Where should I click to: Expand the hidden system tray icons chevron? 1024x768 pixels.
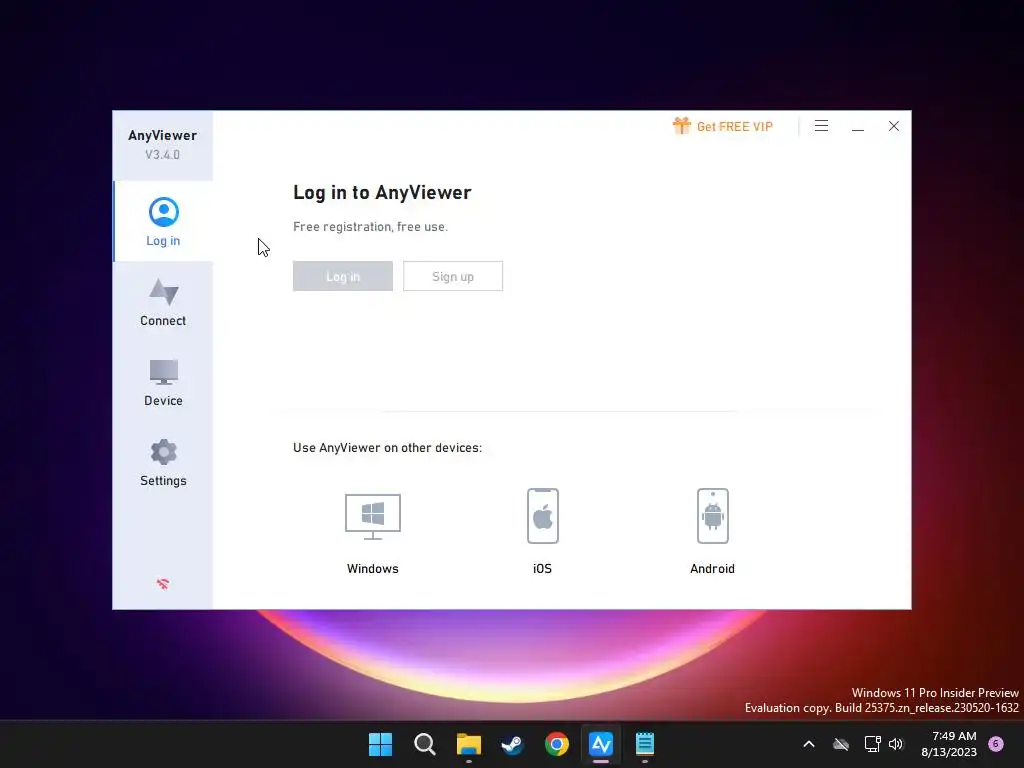click(x=808, y=744)
